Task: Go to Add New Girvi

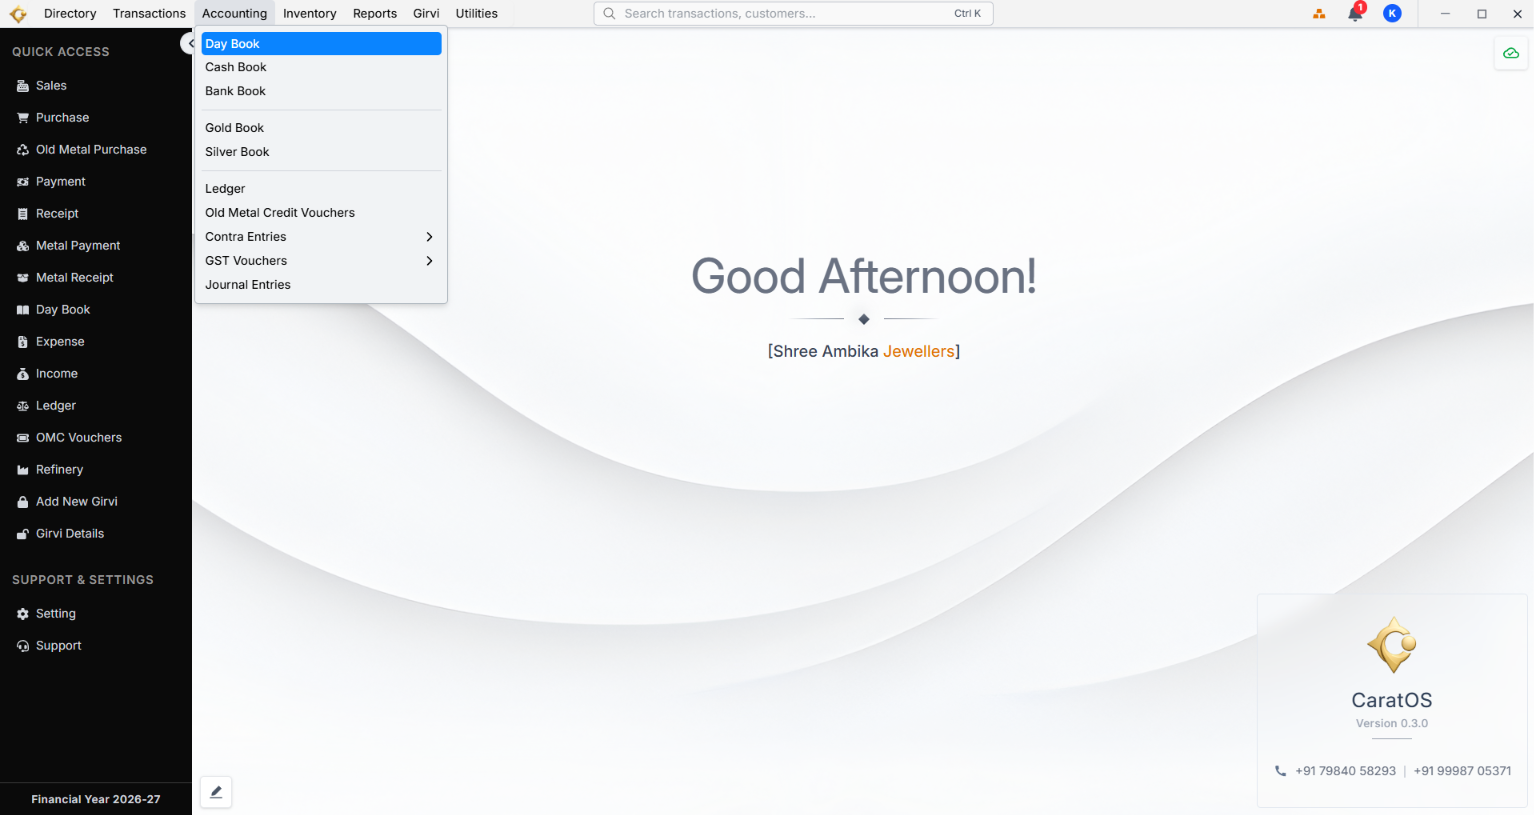Action: [96, 502]
